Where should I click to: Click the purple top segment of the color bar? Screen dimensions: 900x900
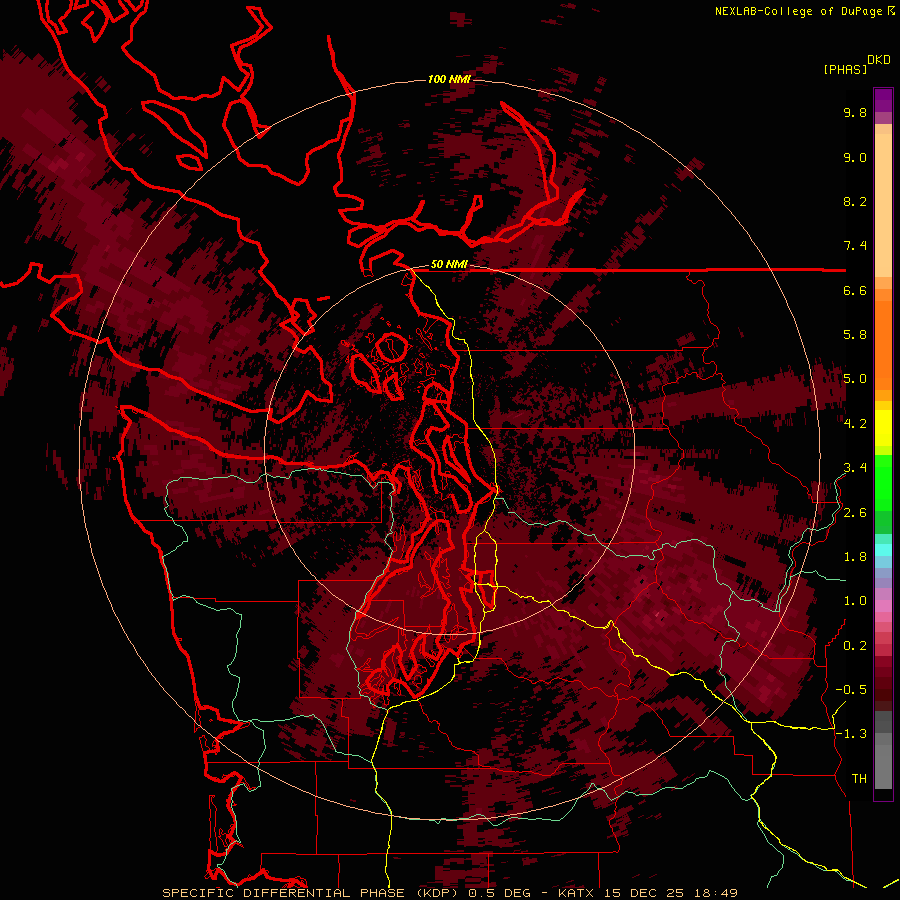(x=883, y=100)
